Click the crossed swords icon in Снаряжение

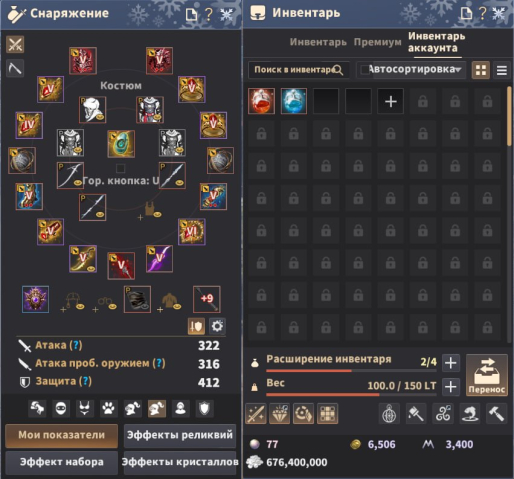15,44
